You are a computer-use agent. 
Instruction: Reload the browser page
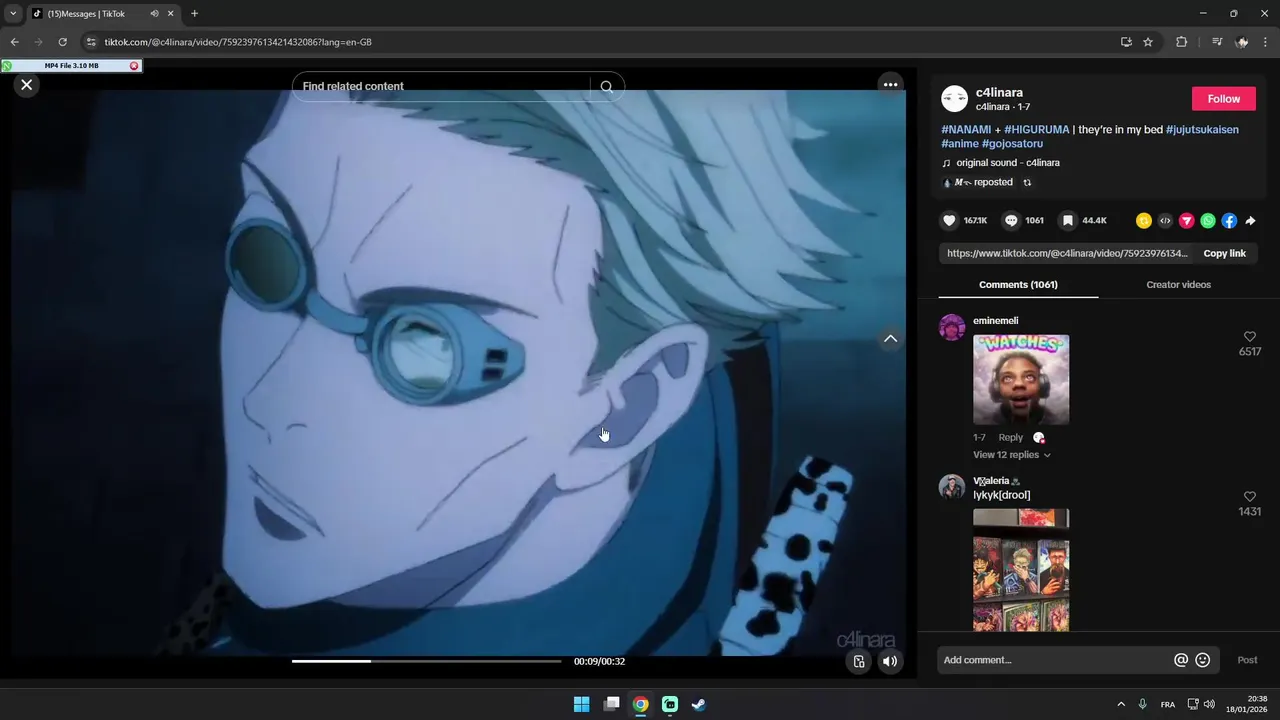coord(62,42)
